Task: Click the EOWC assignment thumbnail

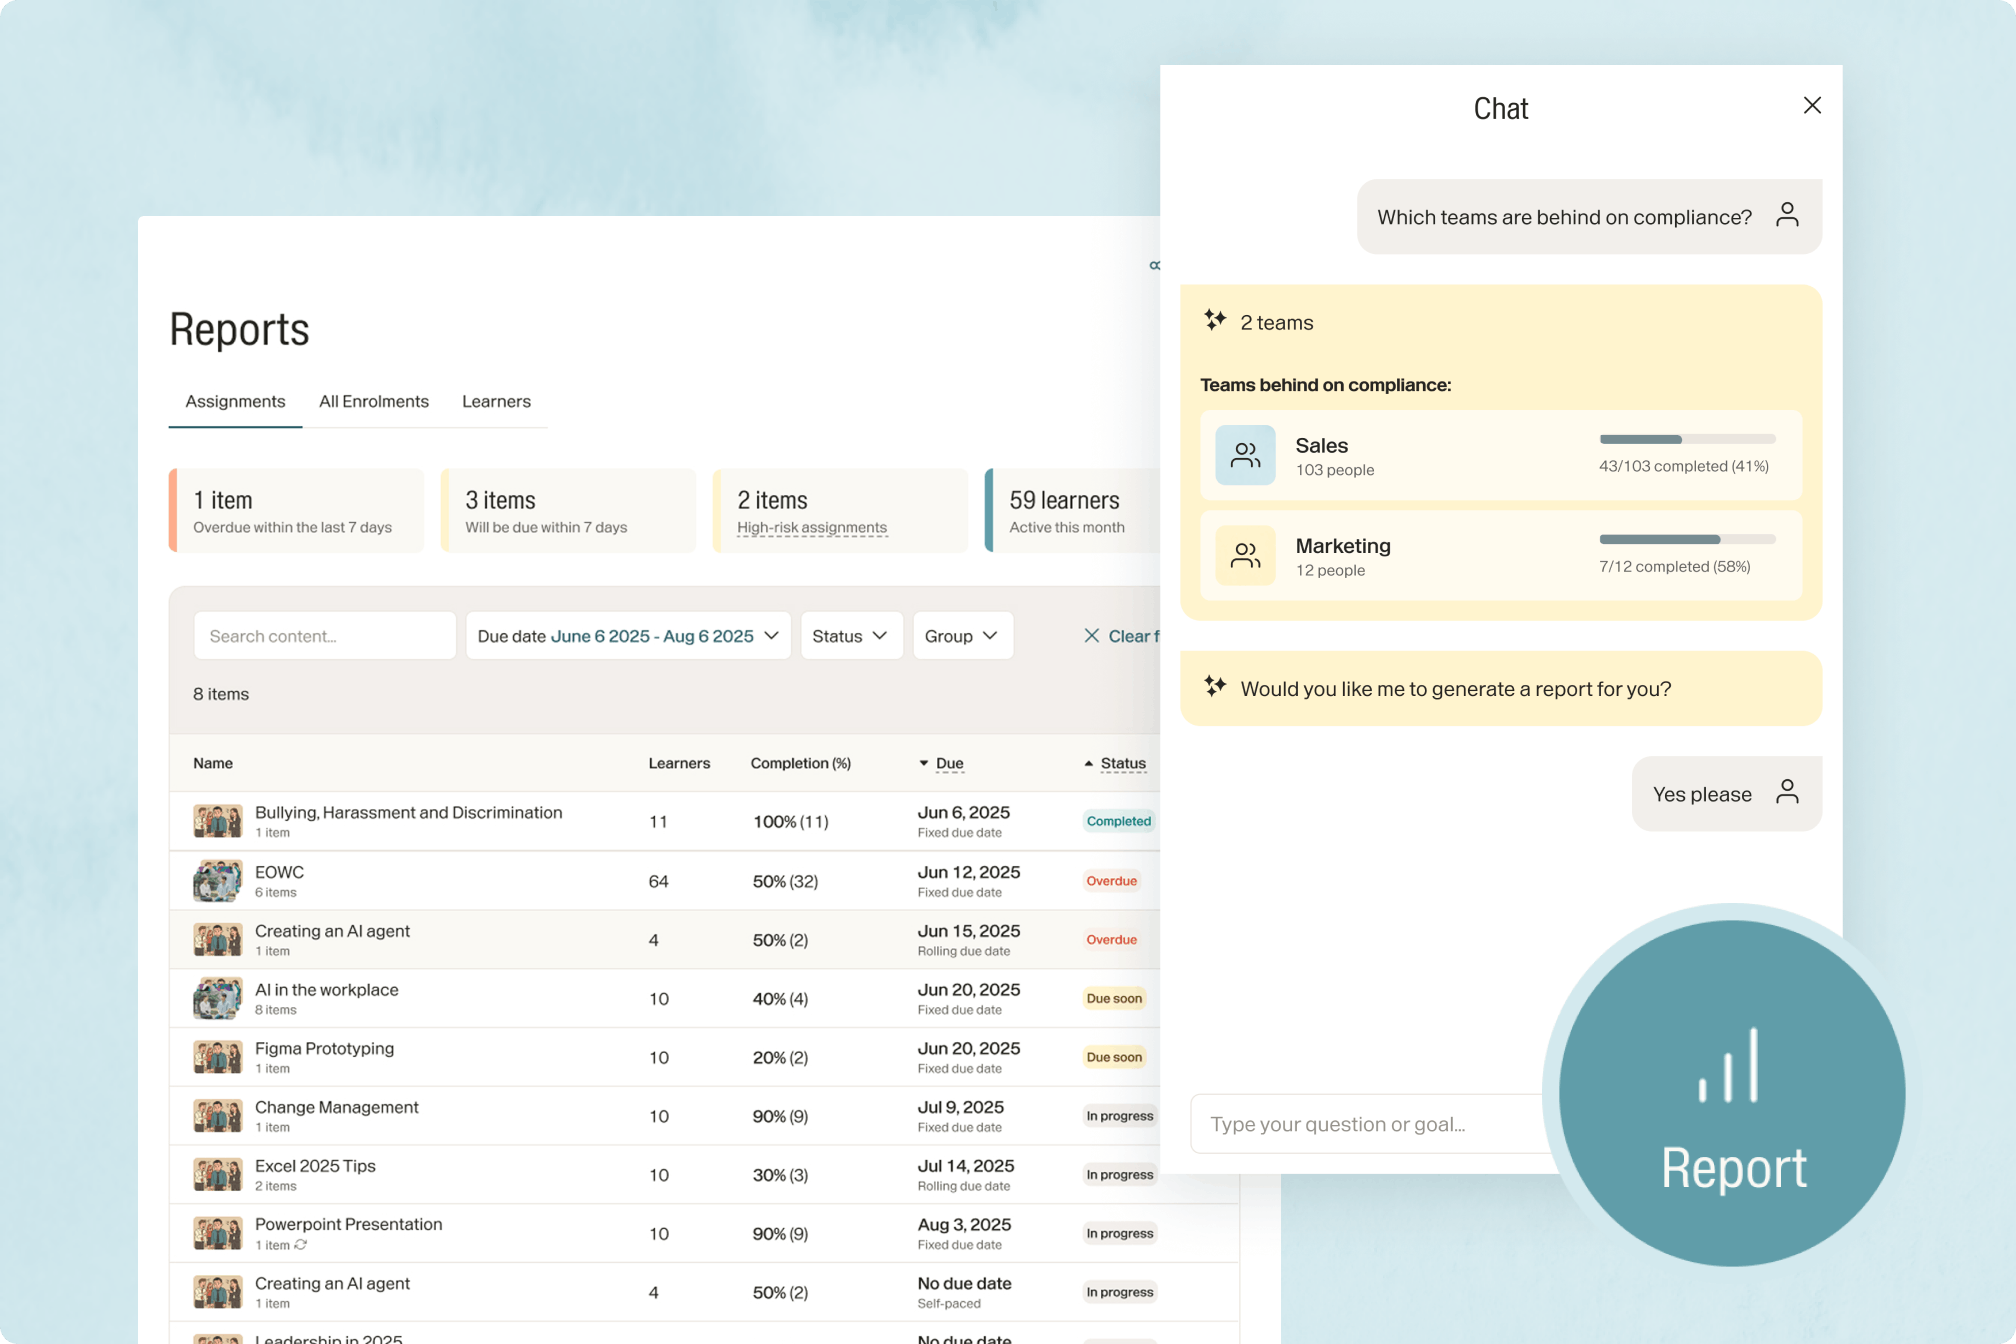Action: (217, 881)
